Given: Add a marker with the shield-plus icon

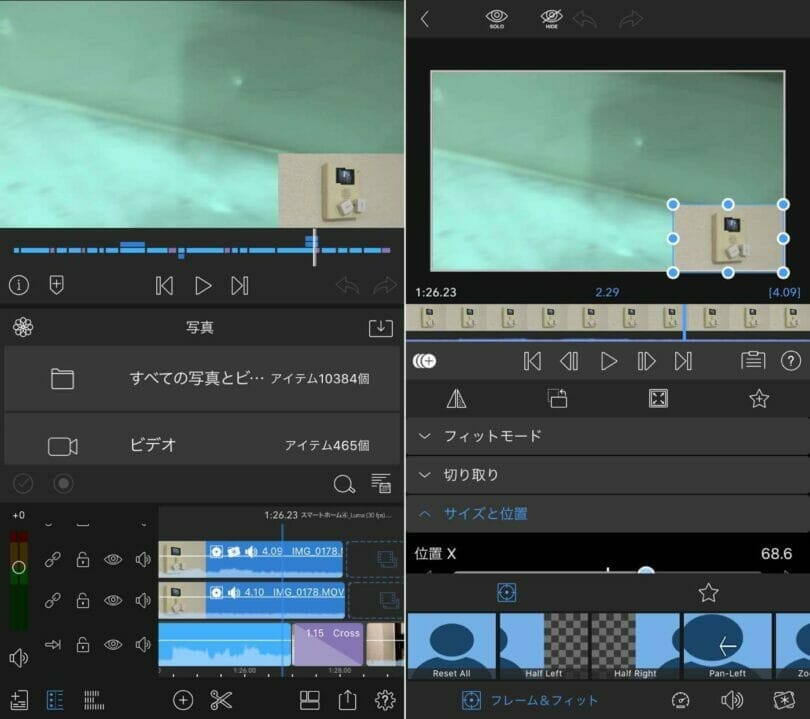Looking at the screenshot, I should pos(56,285).
